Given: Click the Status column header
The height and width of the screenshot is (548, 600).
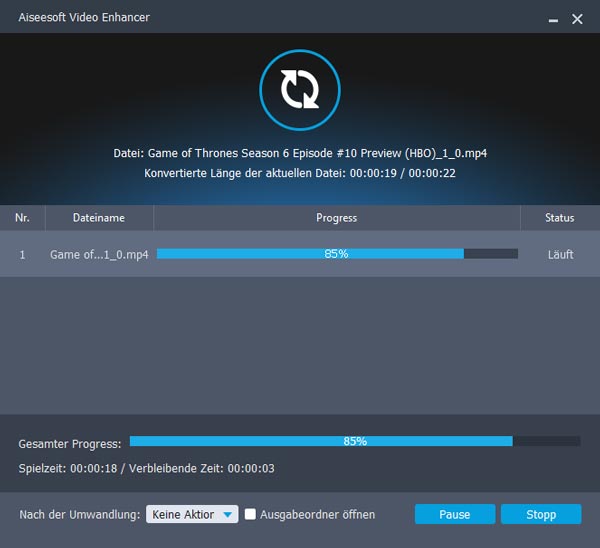Looking at the screenshot, I should pyautogui.click(x=559, y=218).
